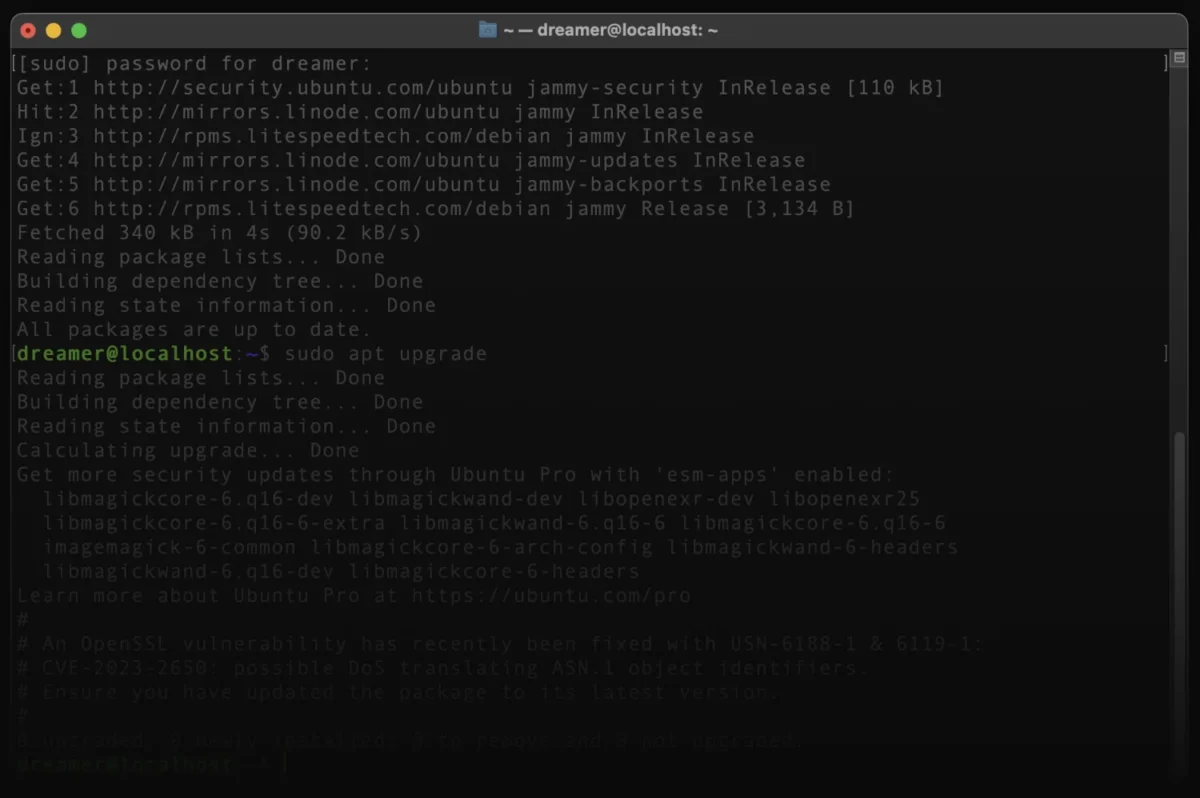Click the 'Hit:2' mirrors.linode.com jammy line

(x=360, y=112)
